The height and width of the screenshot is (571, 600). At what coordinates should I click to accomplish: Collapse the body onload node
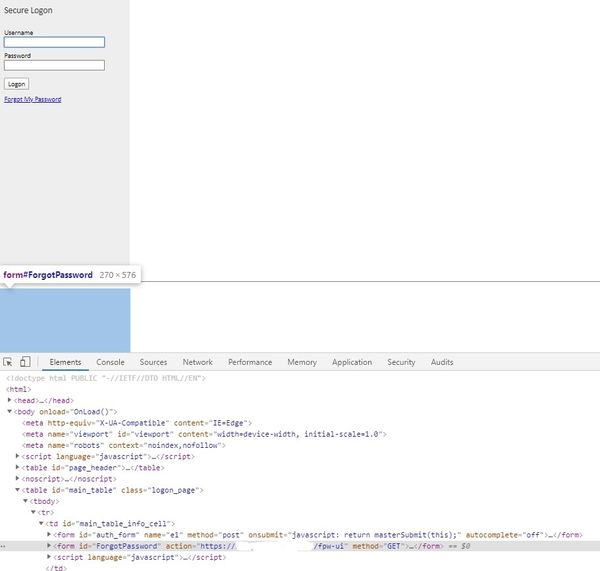click(10, 412)
